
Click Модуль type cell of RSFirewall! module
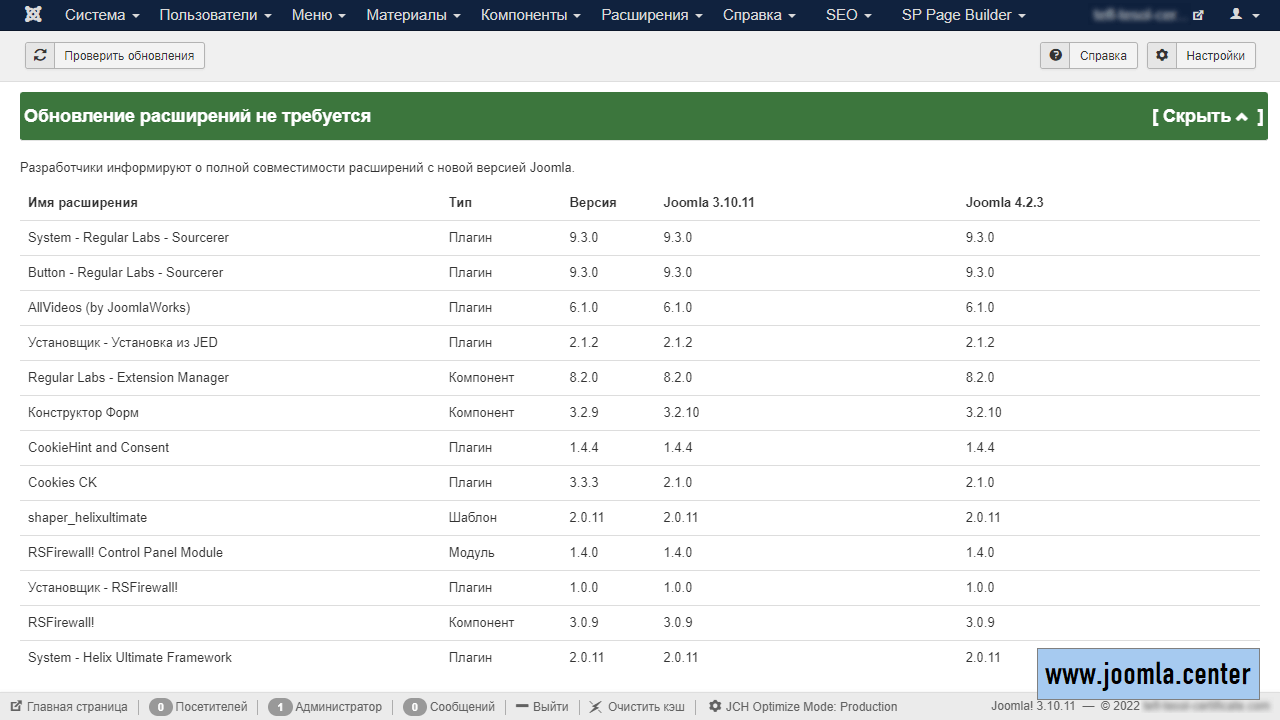coord(472,553)
